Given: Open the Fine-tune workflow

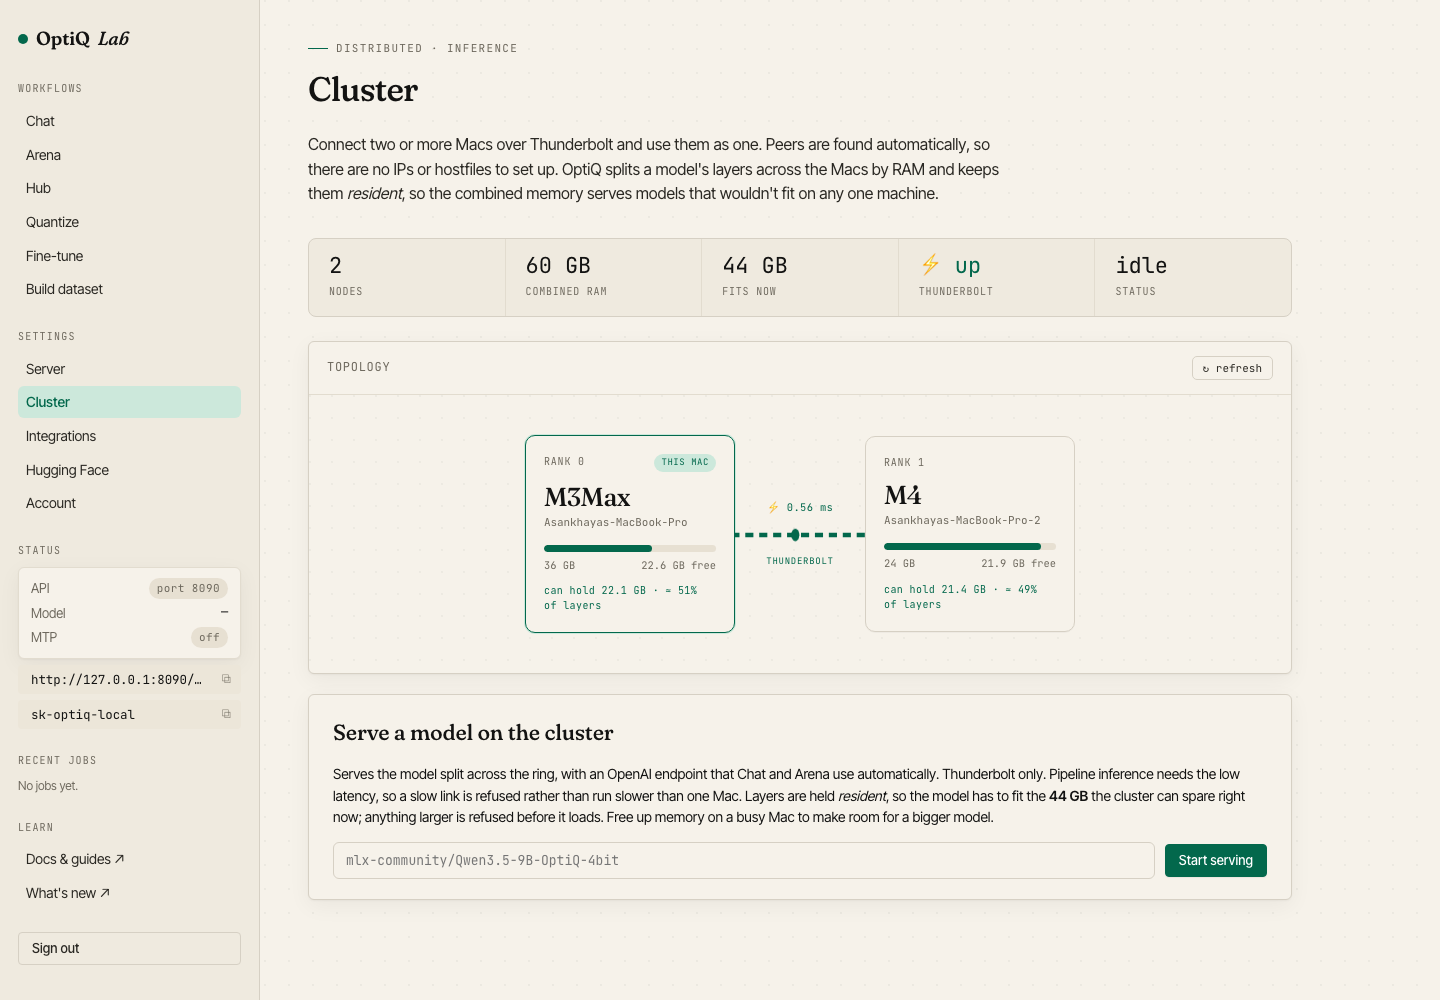Looking at the screenshot, I should pos(129,256).
